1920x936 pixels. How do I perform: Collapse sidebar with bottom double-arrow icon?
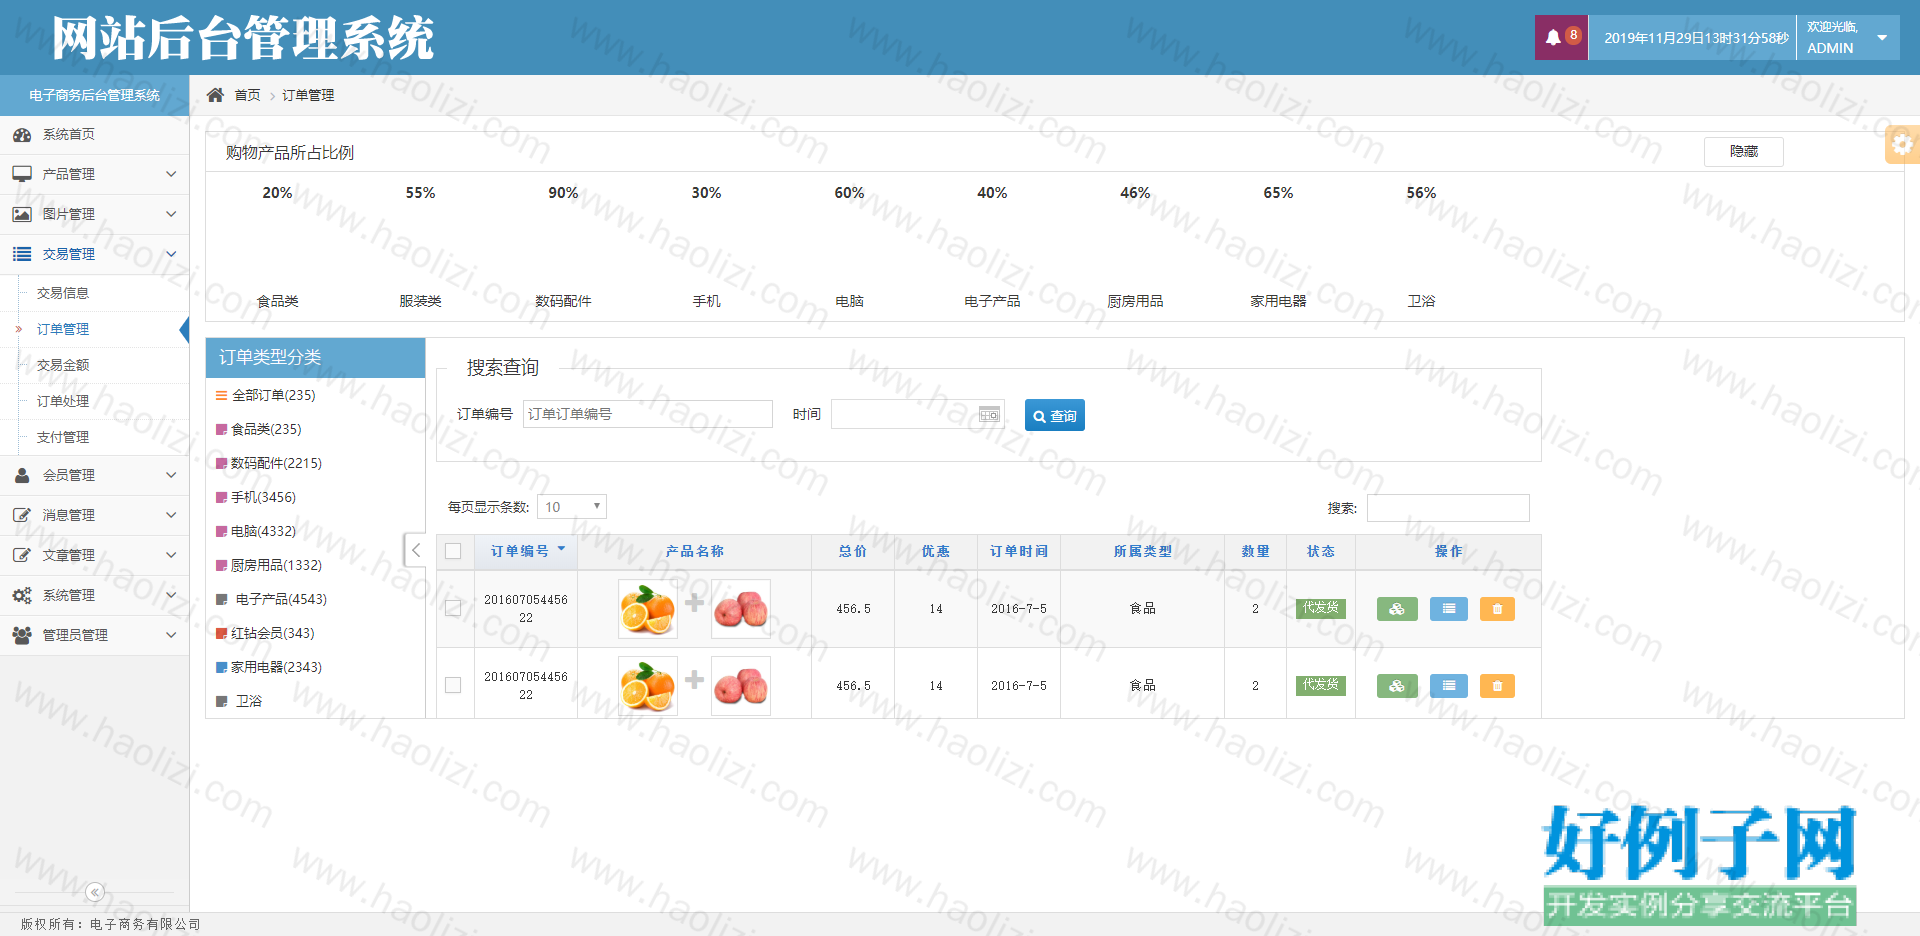click(x=95, y=892)
